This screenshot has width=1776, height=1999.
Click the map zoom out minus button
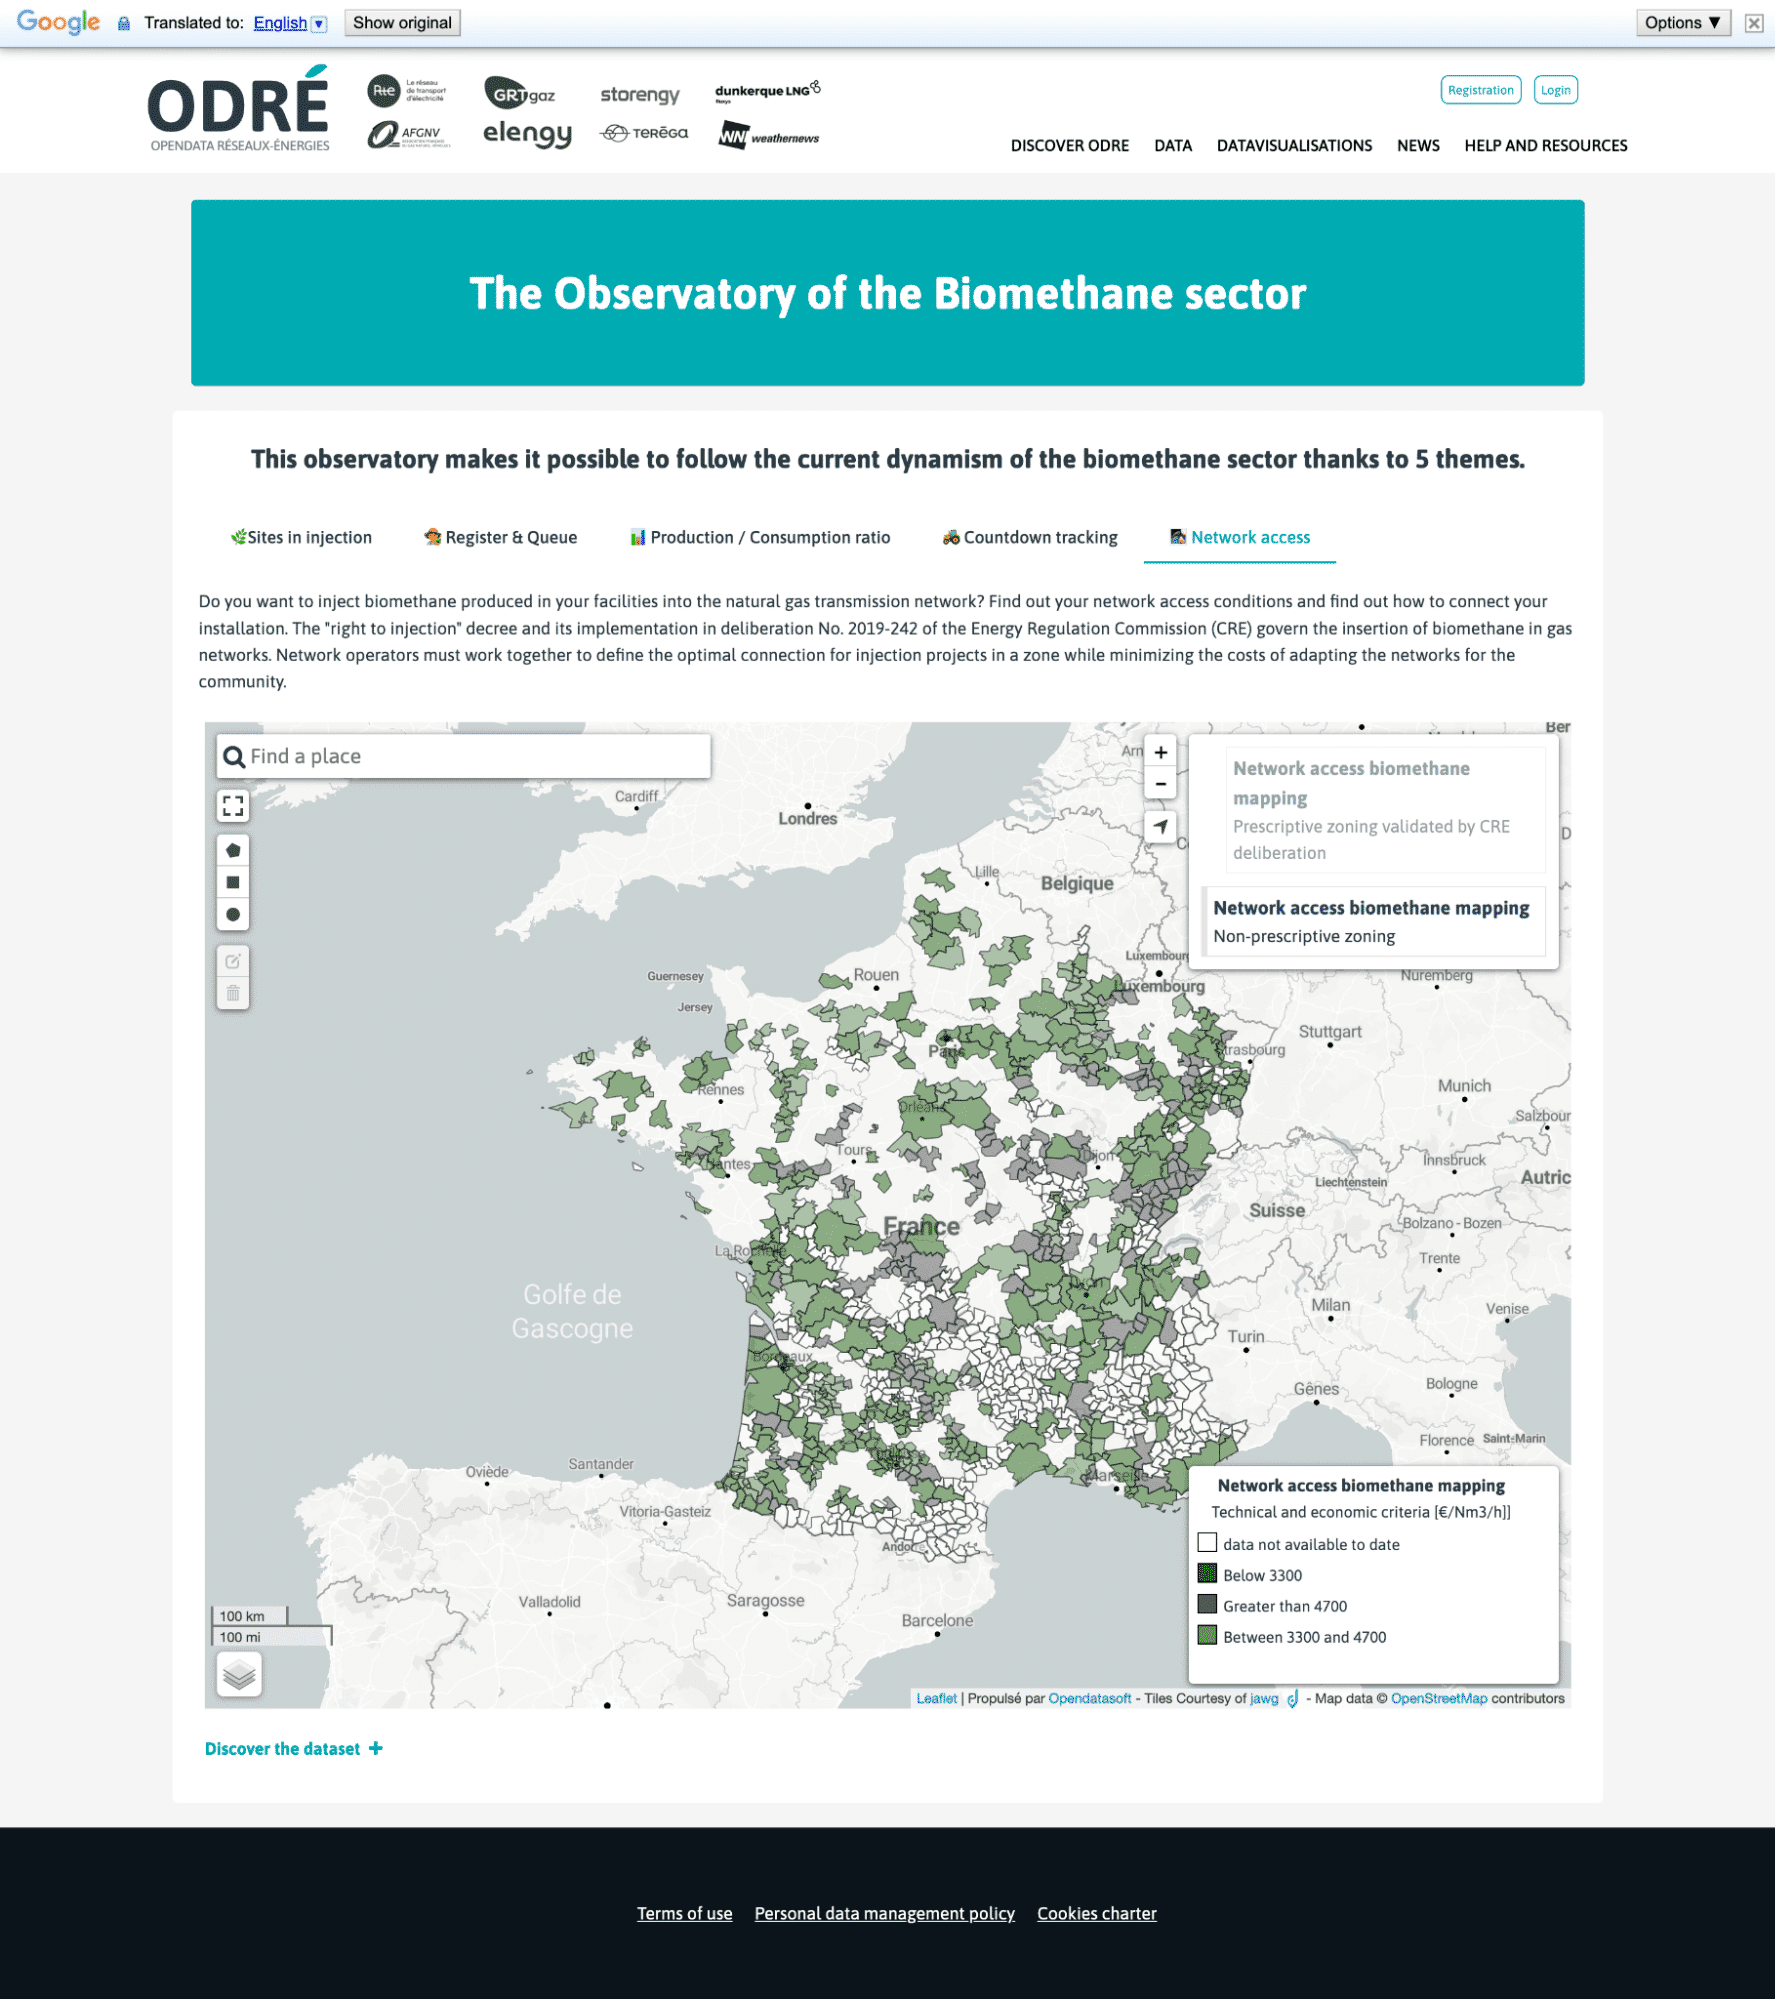[x=1160, y=784]
